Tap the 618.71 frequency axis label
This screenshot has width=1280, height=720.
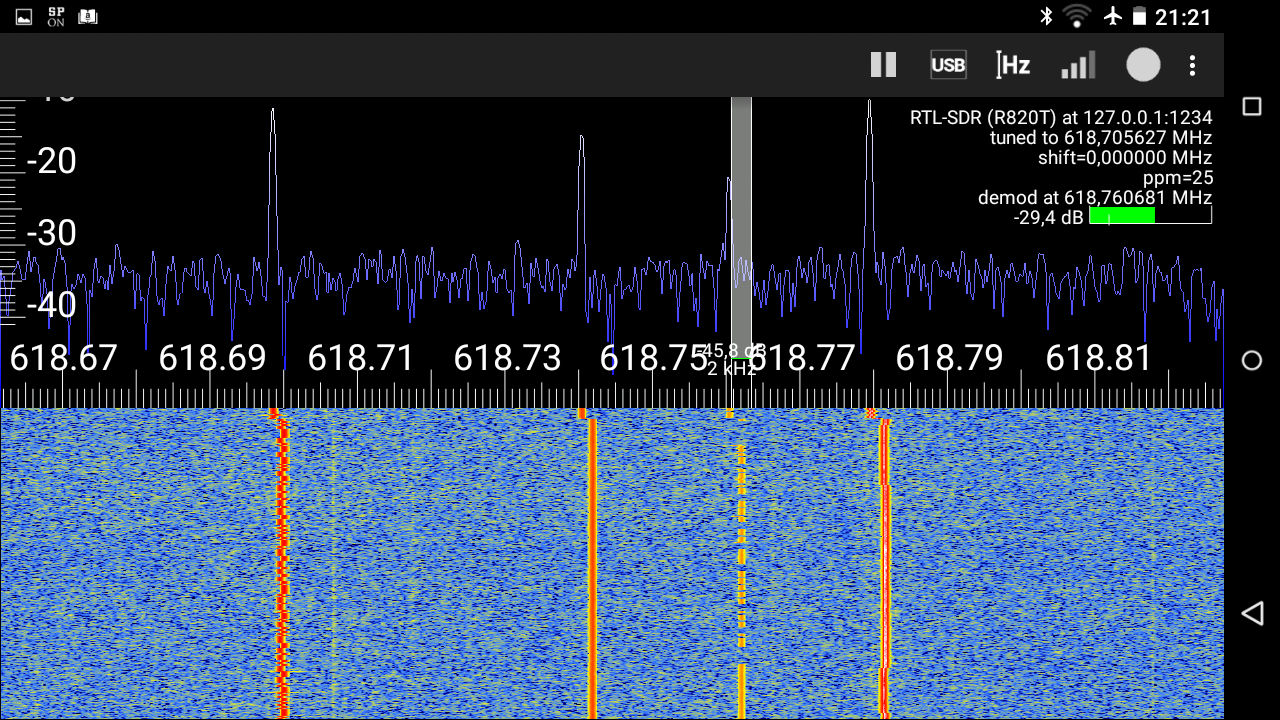click(x=361, y=358)
